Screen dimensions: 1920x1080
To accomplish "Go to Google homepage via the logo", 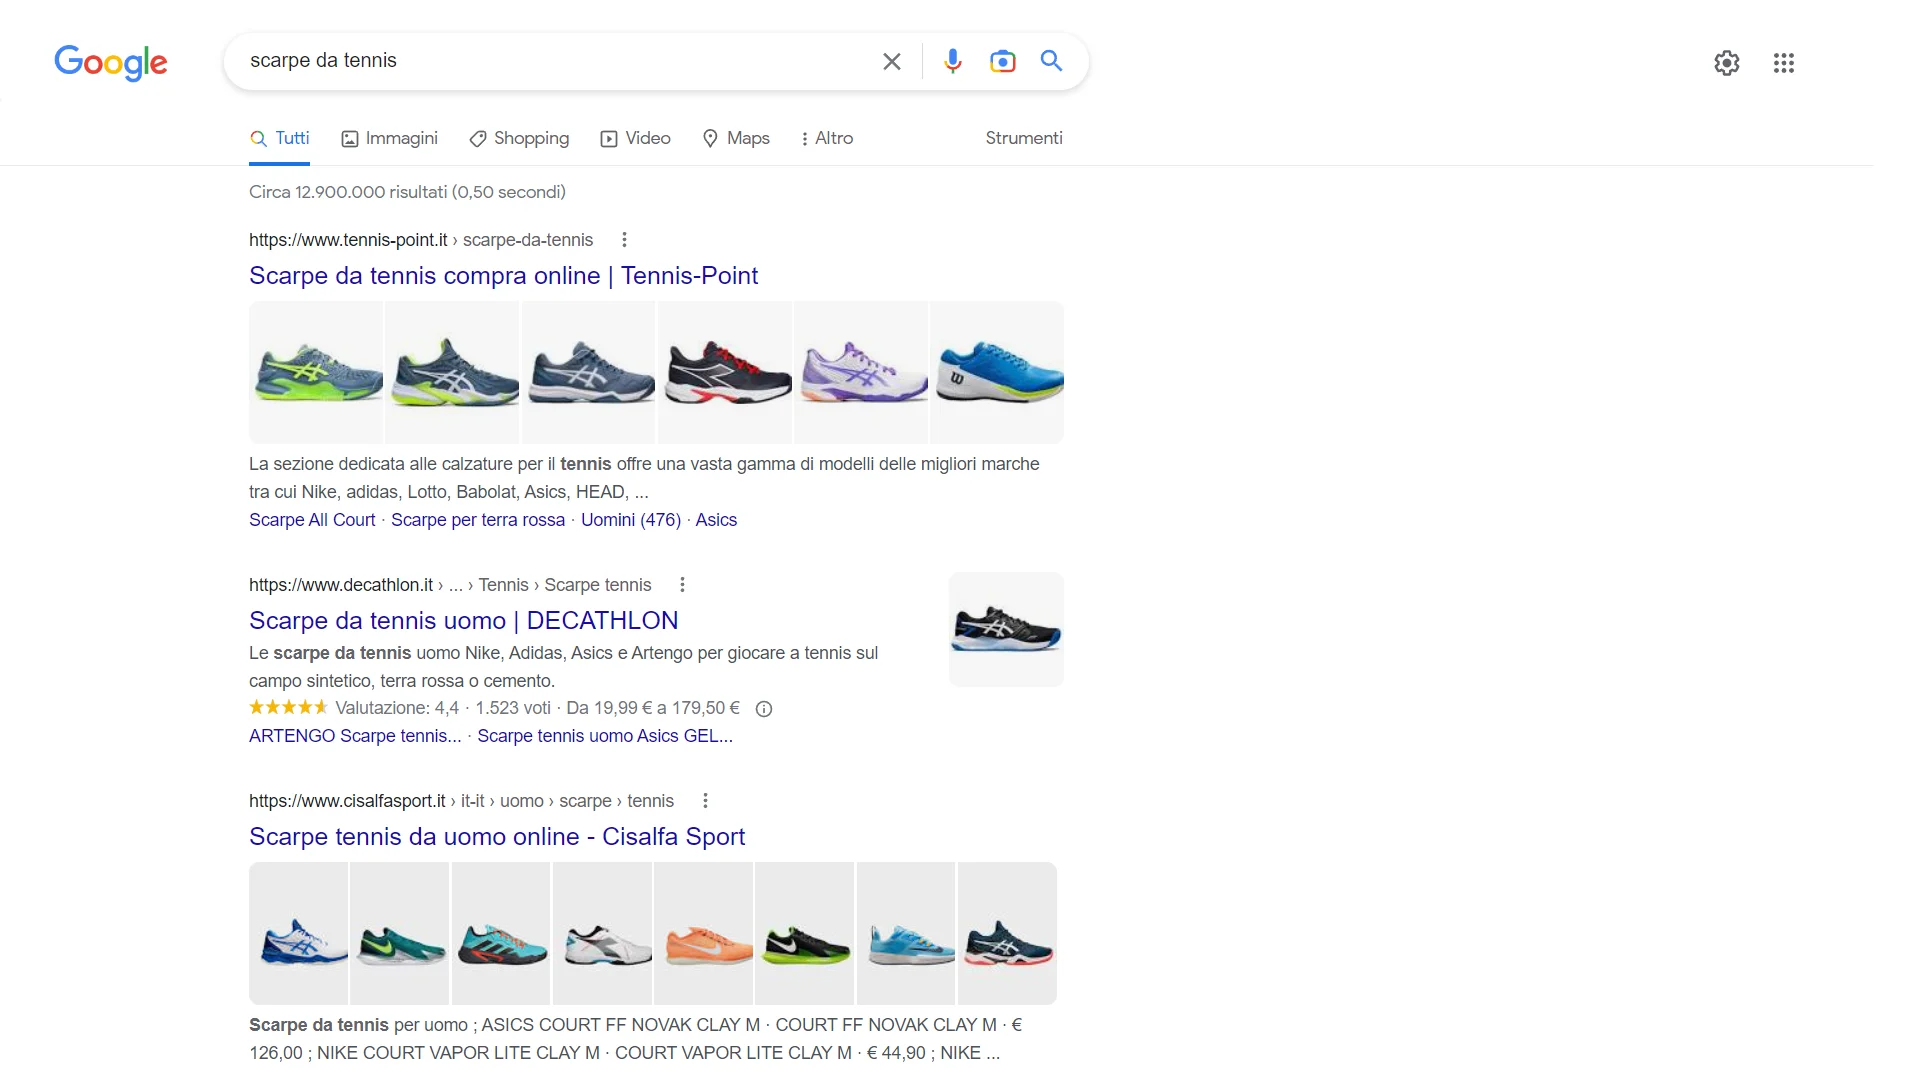I will (x=110, y=63).
